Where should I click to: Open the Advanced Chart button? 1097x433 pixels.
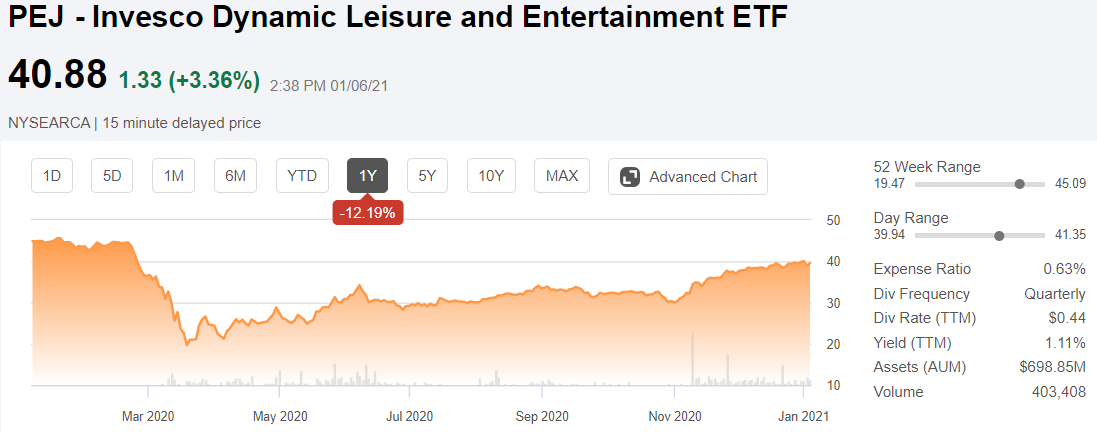point(688,176)
